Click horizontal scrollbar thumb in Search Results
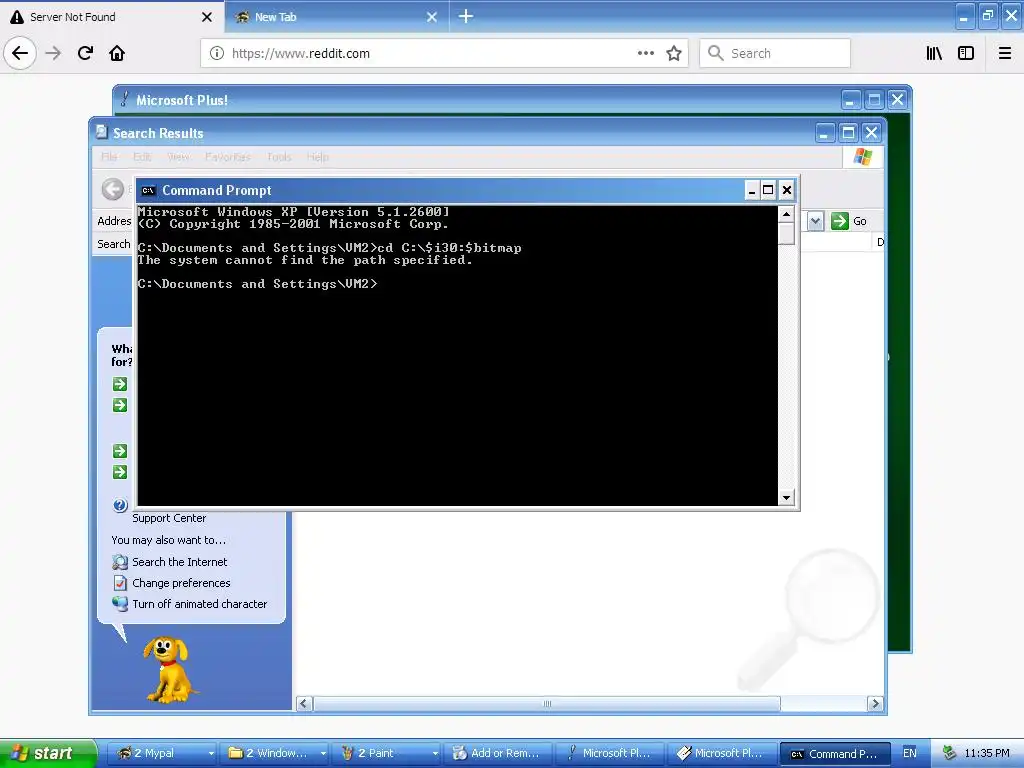Screen dimensions: 1024x768 click(x=547, y=703)
